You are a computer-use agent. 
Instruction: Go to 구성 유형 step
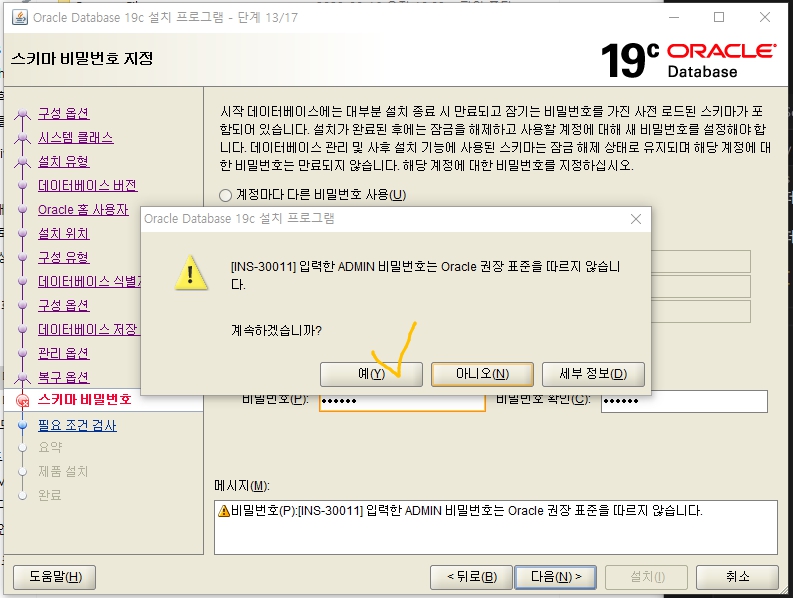point(64,258)
